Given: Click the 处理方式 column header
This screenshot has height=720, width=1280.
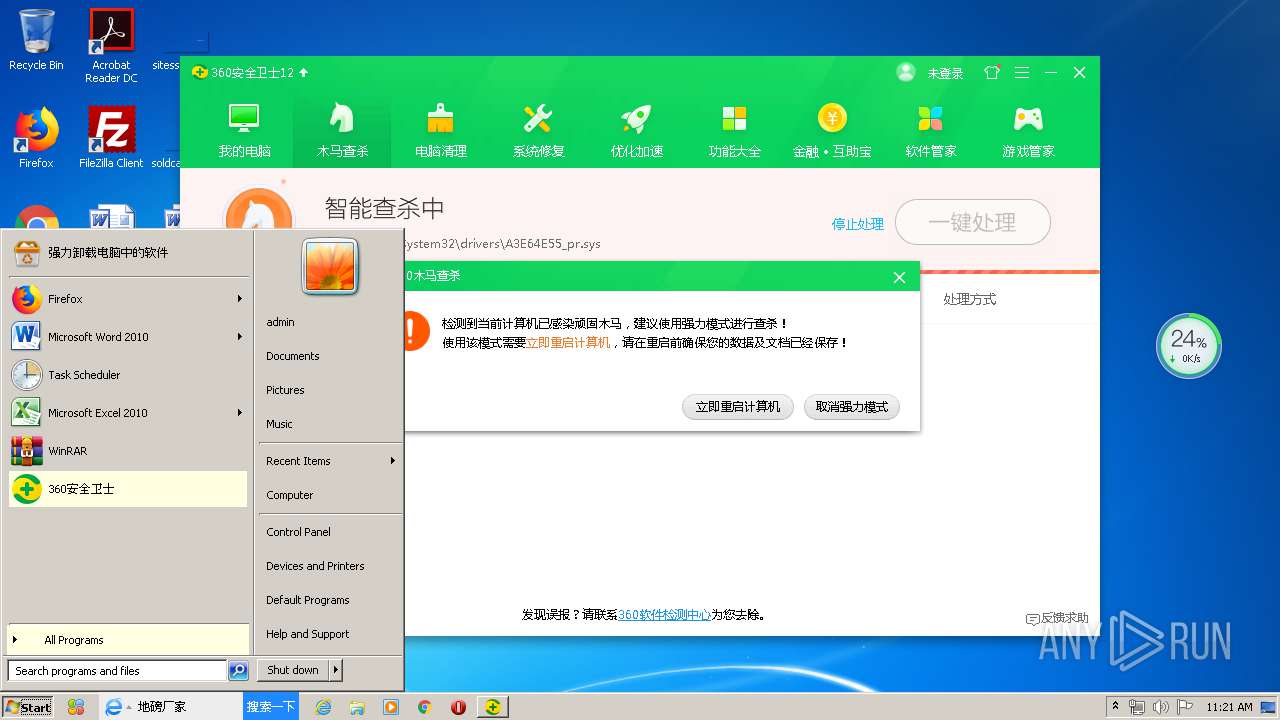Looking at the screenshot, I should [x=970, y=299].
